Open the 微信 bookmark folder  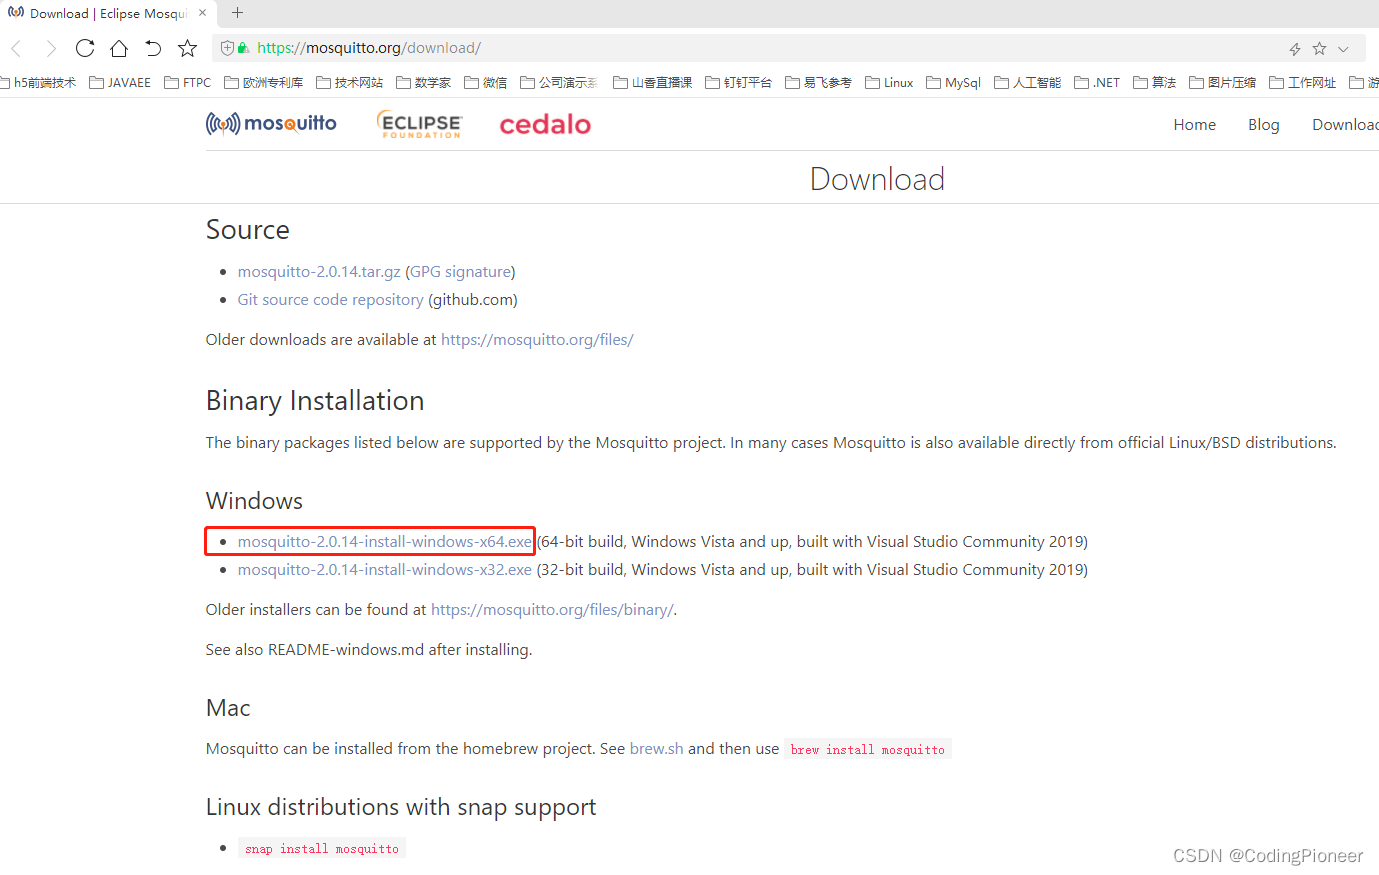tap(485, 83)
